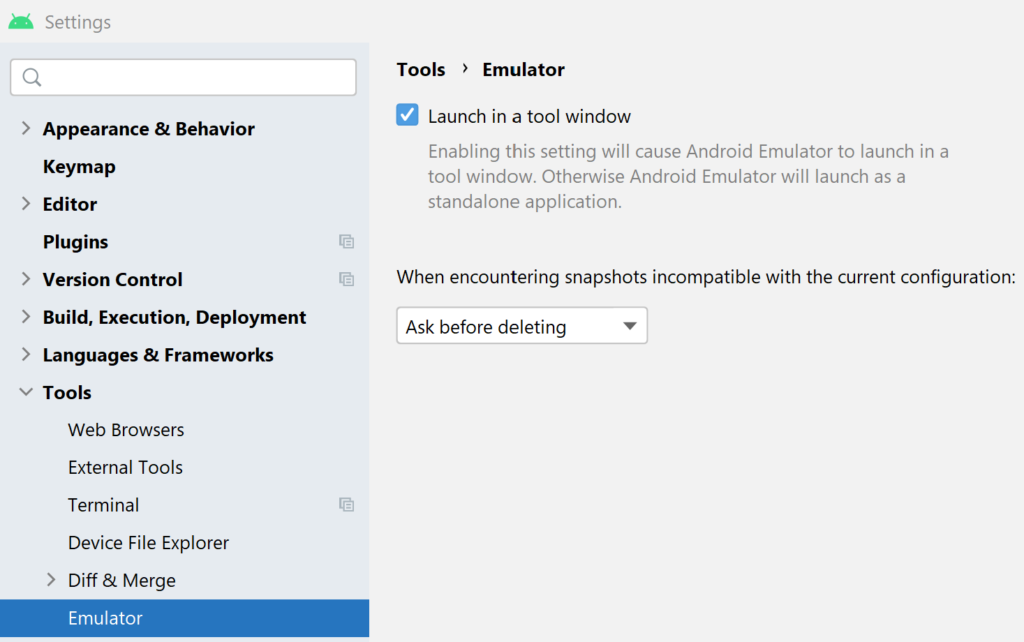Click the Enabling this setting description text
Screen dimensions: 1024x642
pyautogui.click(x=688, y=176)
